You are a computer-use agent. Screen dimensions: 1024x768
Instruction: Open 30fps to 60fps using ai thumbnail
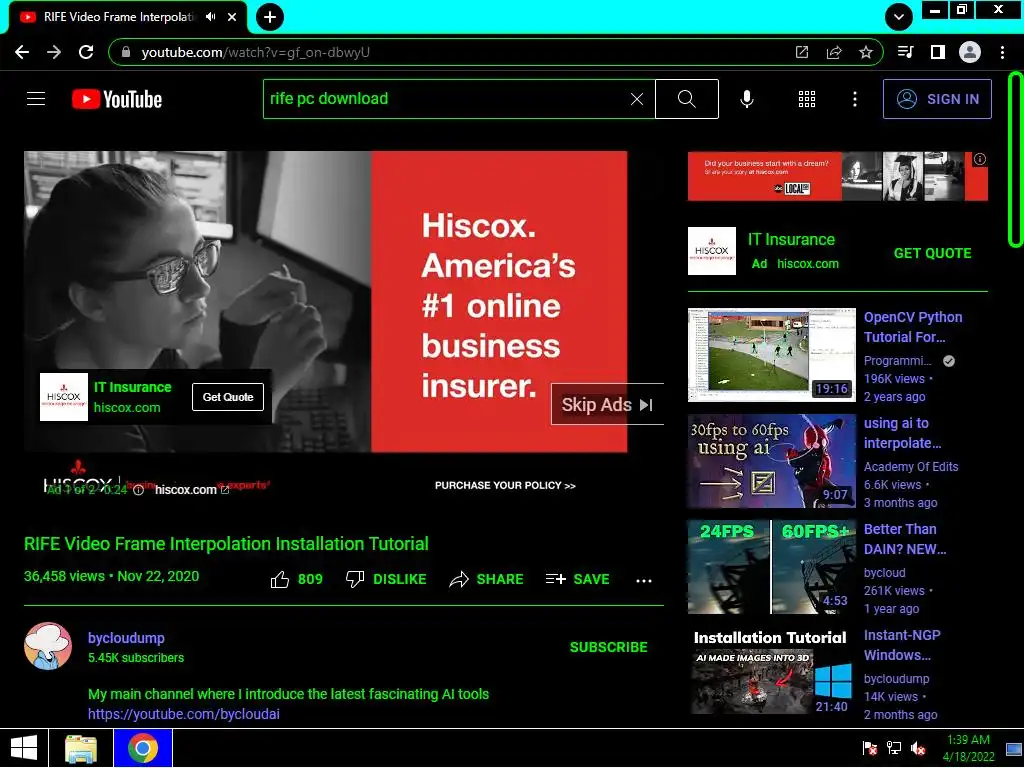[x=772, y=461]
